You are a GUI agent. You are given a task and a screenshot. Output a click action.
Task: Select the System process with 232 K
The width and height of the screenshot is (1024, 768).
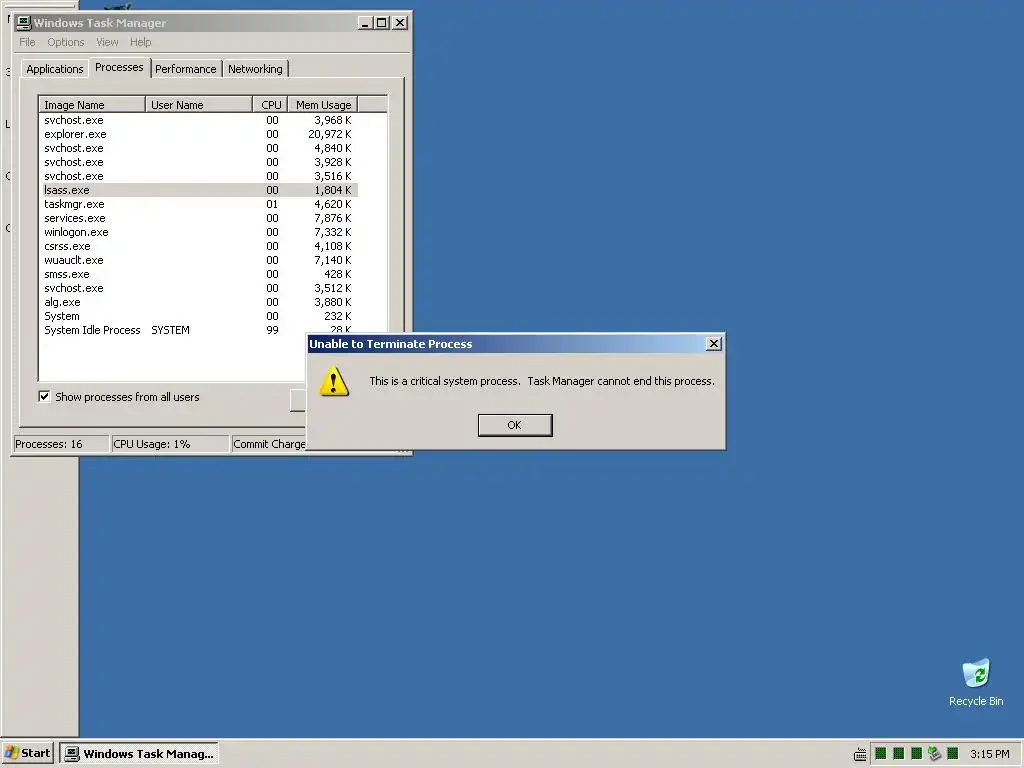[199, 316]
